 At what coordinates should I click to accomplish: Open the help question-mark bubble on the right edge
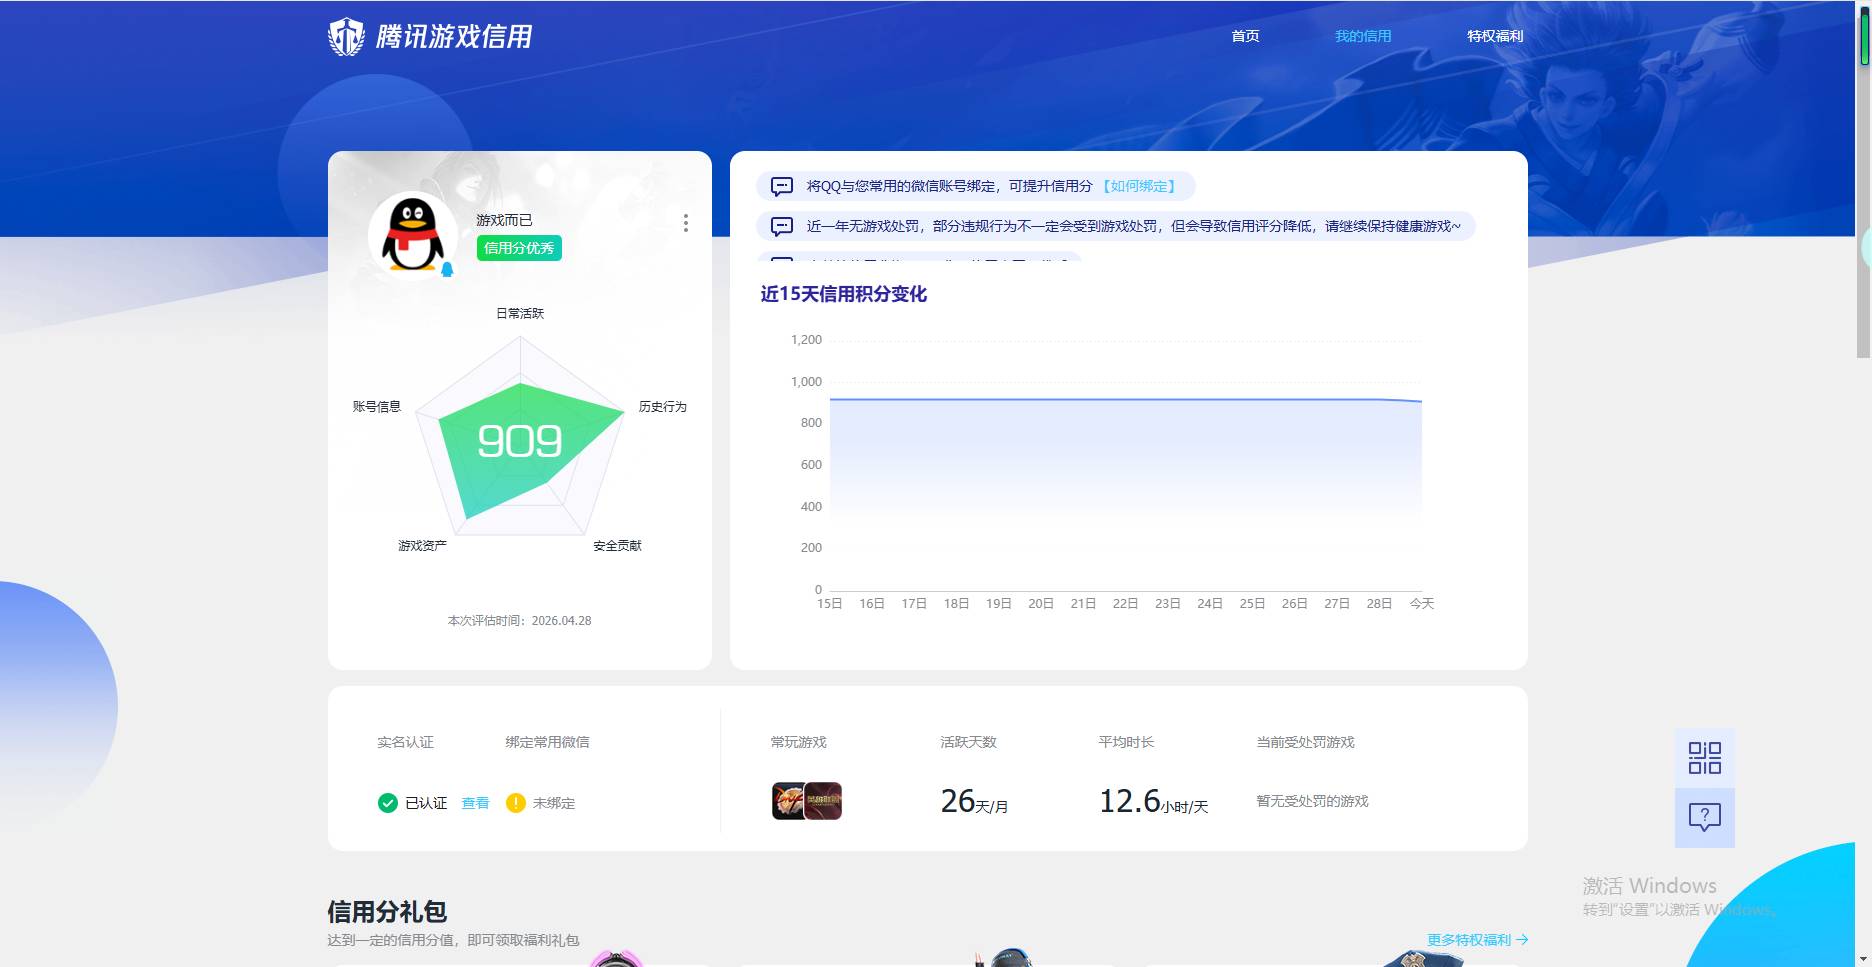pyautogui.click(x=1705, y=817)
